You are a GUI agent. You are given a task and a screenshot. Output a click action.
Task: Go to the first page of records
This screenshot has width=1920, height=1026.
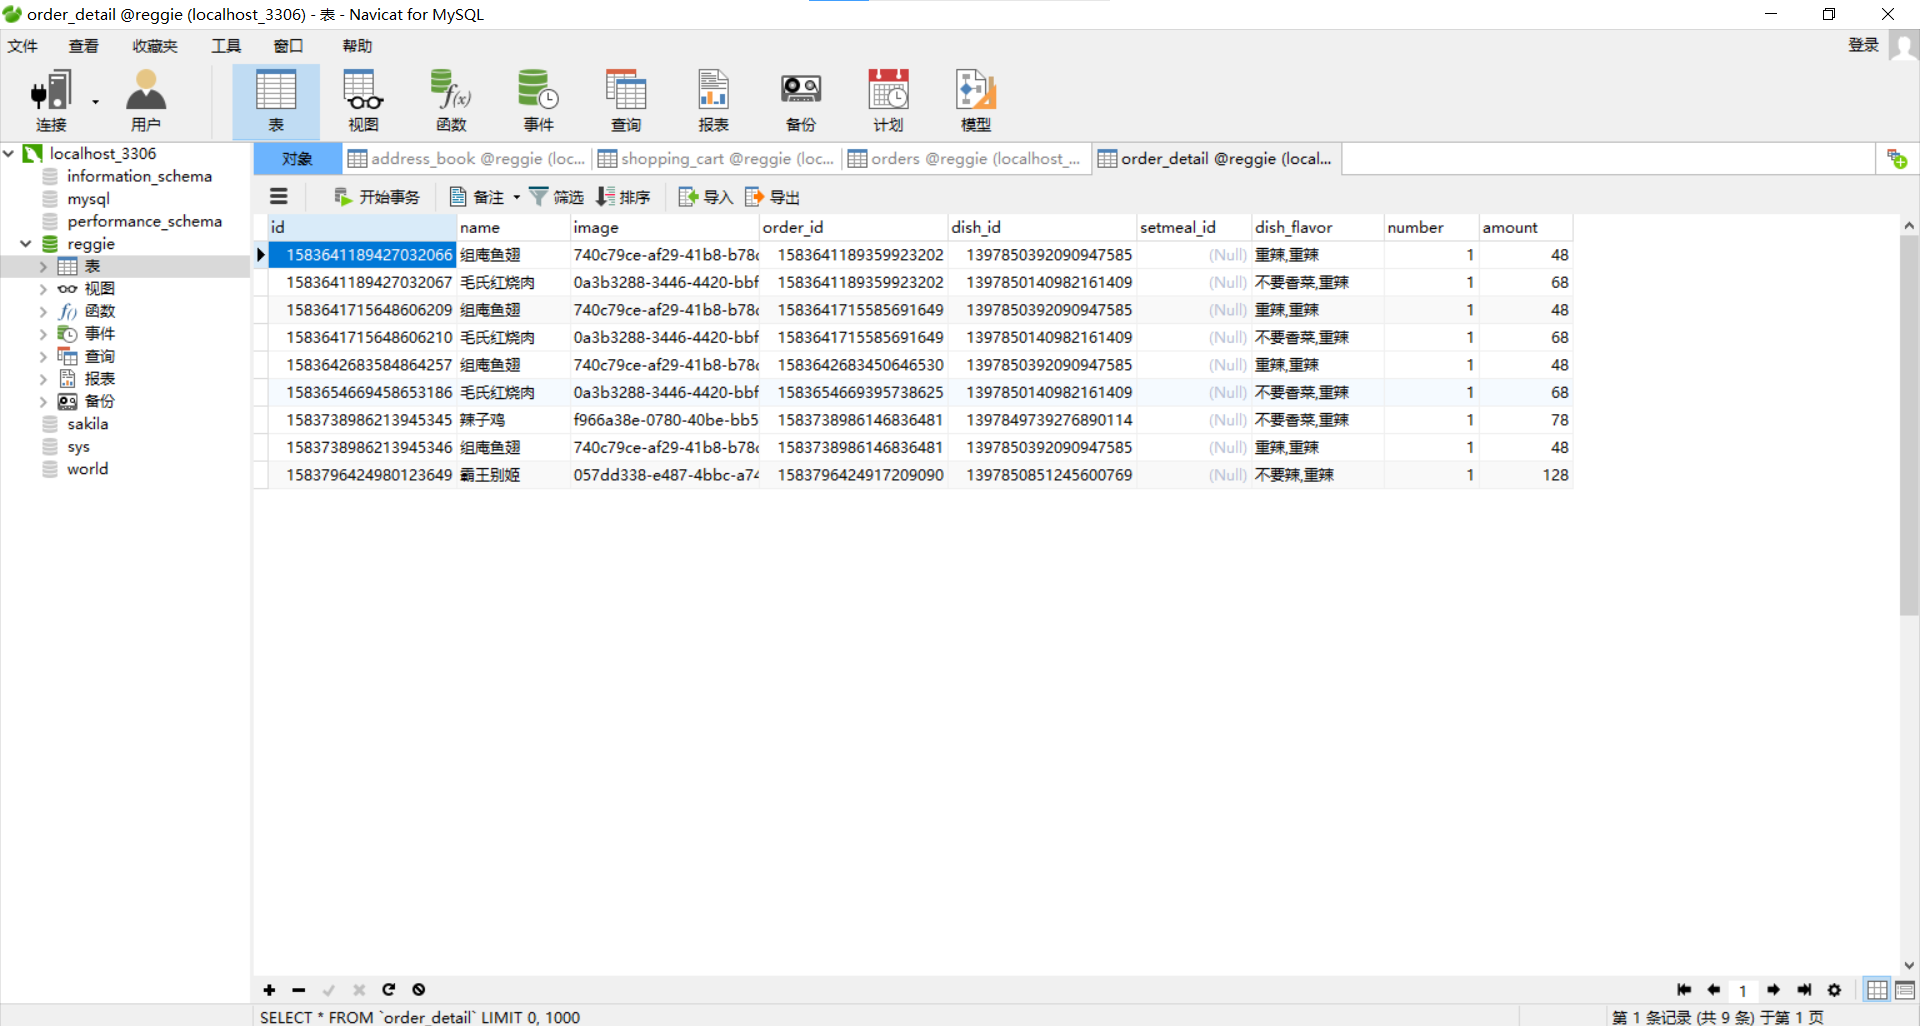coord(1684,990)
